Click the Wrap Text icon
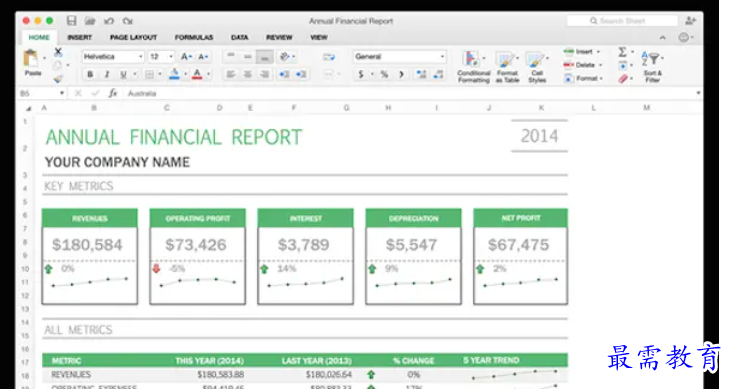Viewport: 729px width, 389px height. pos(329,57)
